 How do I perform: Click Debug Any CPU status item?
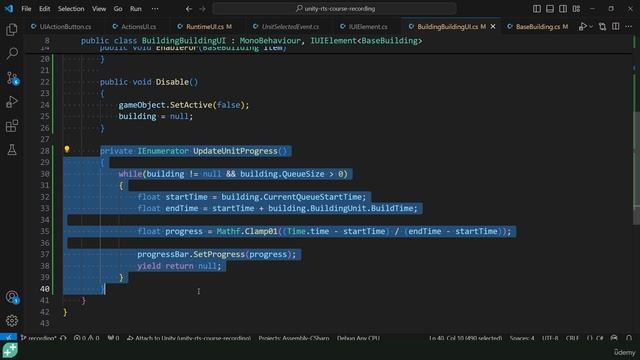(358, 338)
